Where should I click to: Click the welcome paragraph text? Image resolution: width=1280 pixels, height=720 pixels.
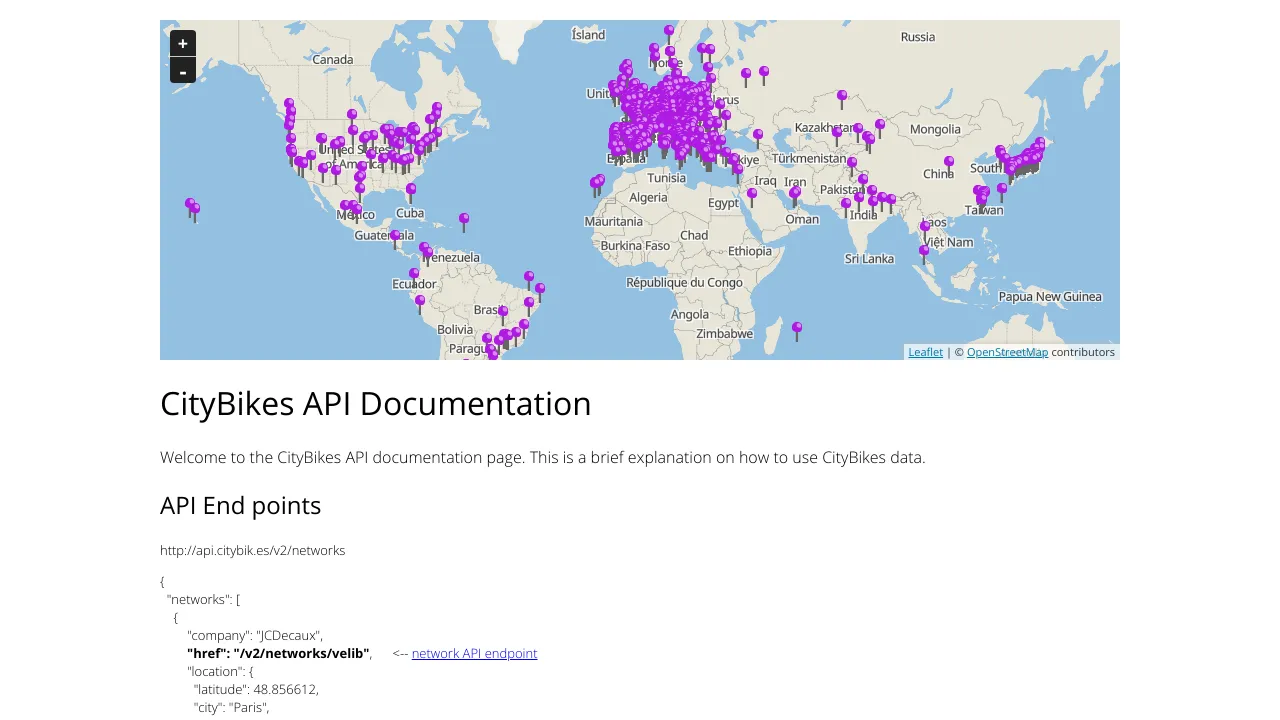[x=543, y=457]
